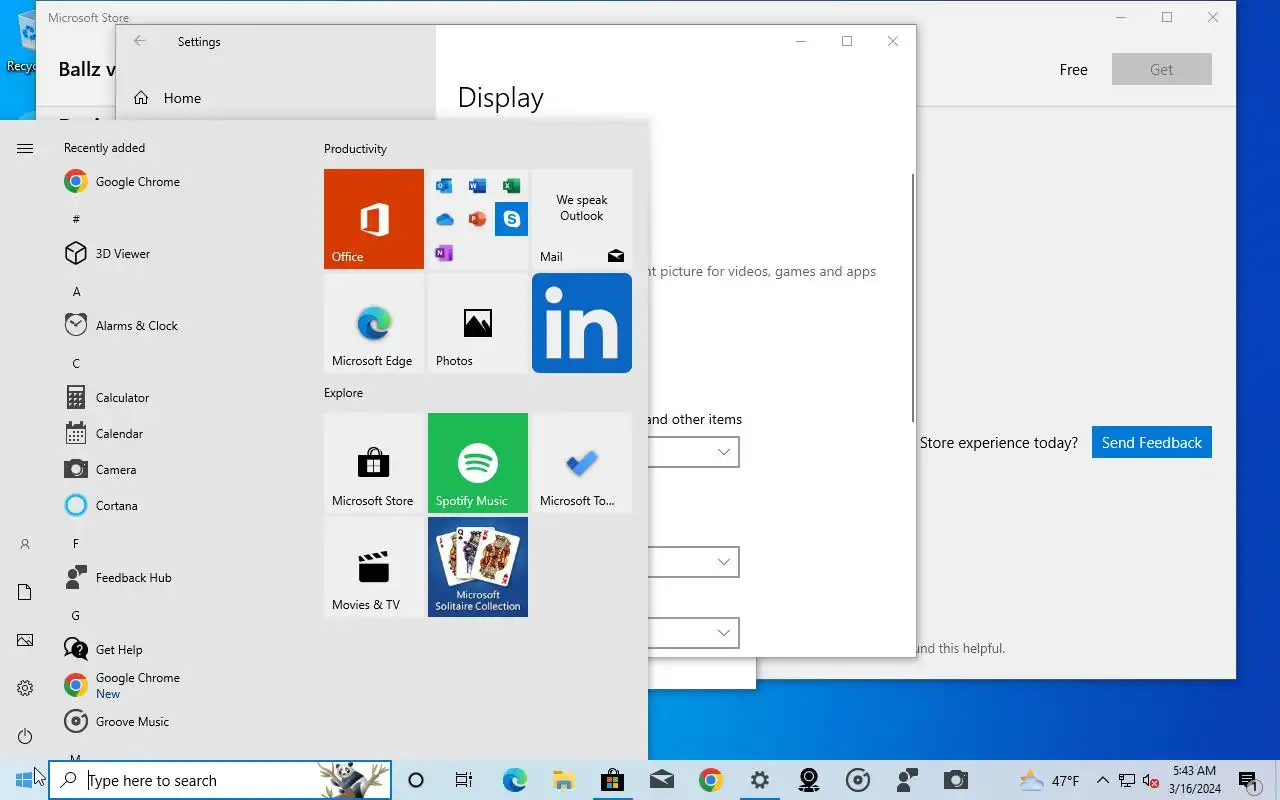Click the Explore group heading
The image size is (1280, 800).
(343, 392)
